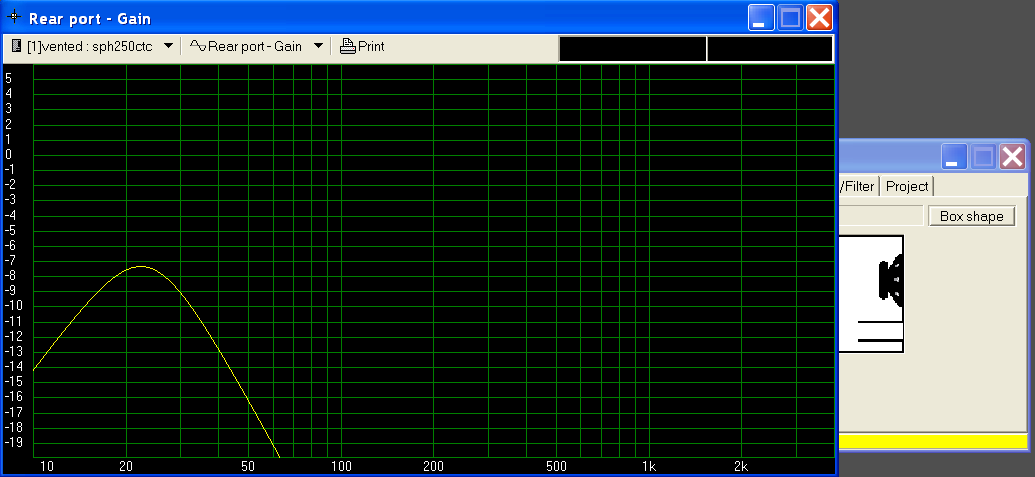Viewport: 1035px width, 477px height.
Task: Click the Box shape button
Action: [972, 216]
